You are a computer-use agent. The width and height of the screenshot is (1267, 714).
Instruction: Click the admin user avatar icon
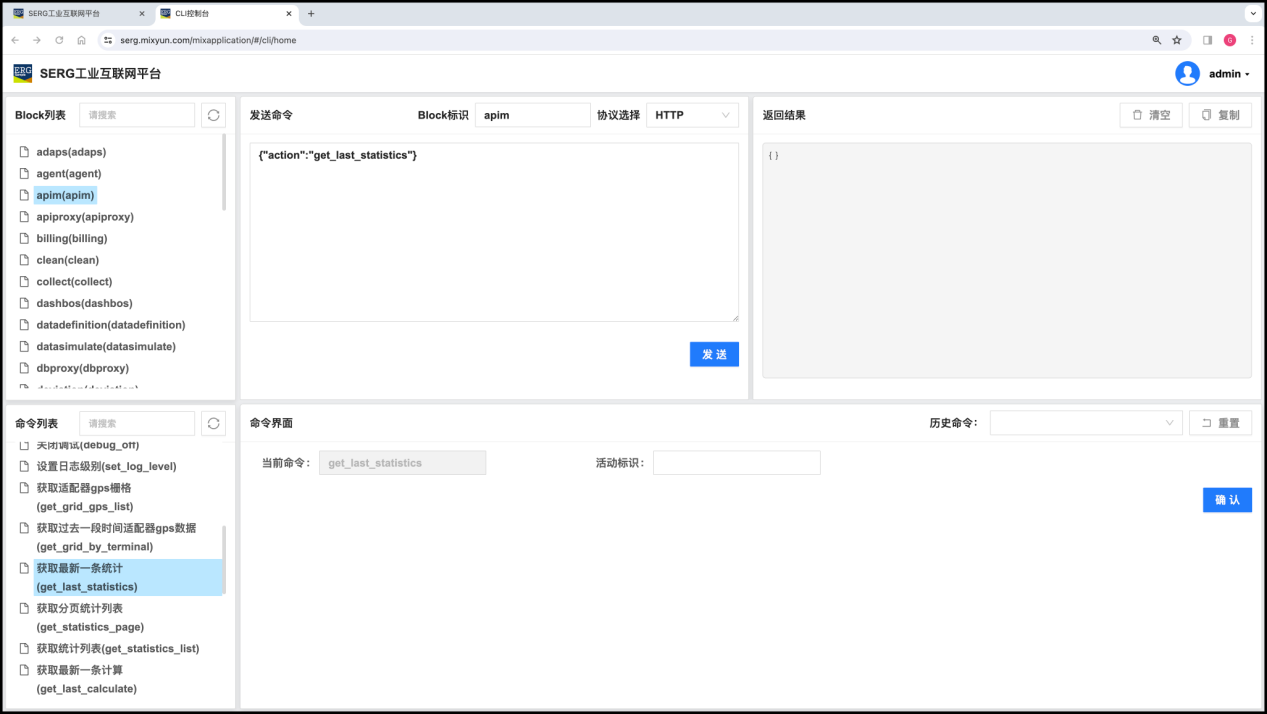1187,73
